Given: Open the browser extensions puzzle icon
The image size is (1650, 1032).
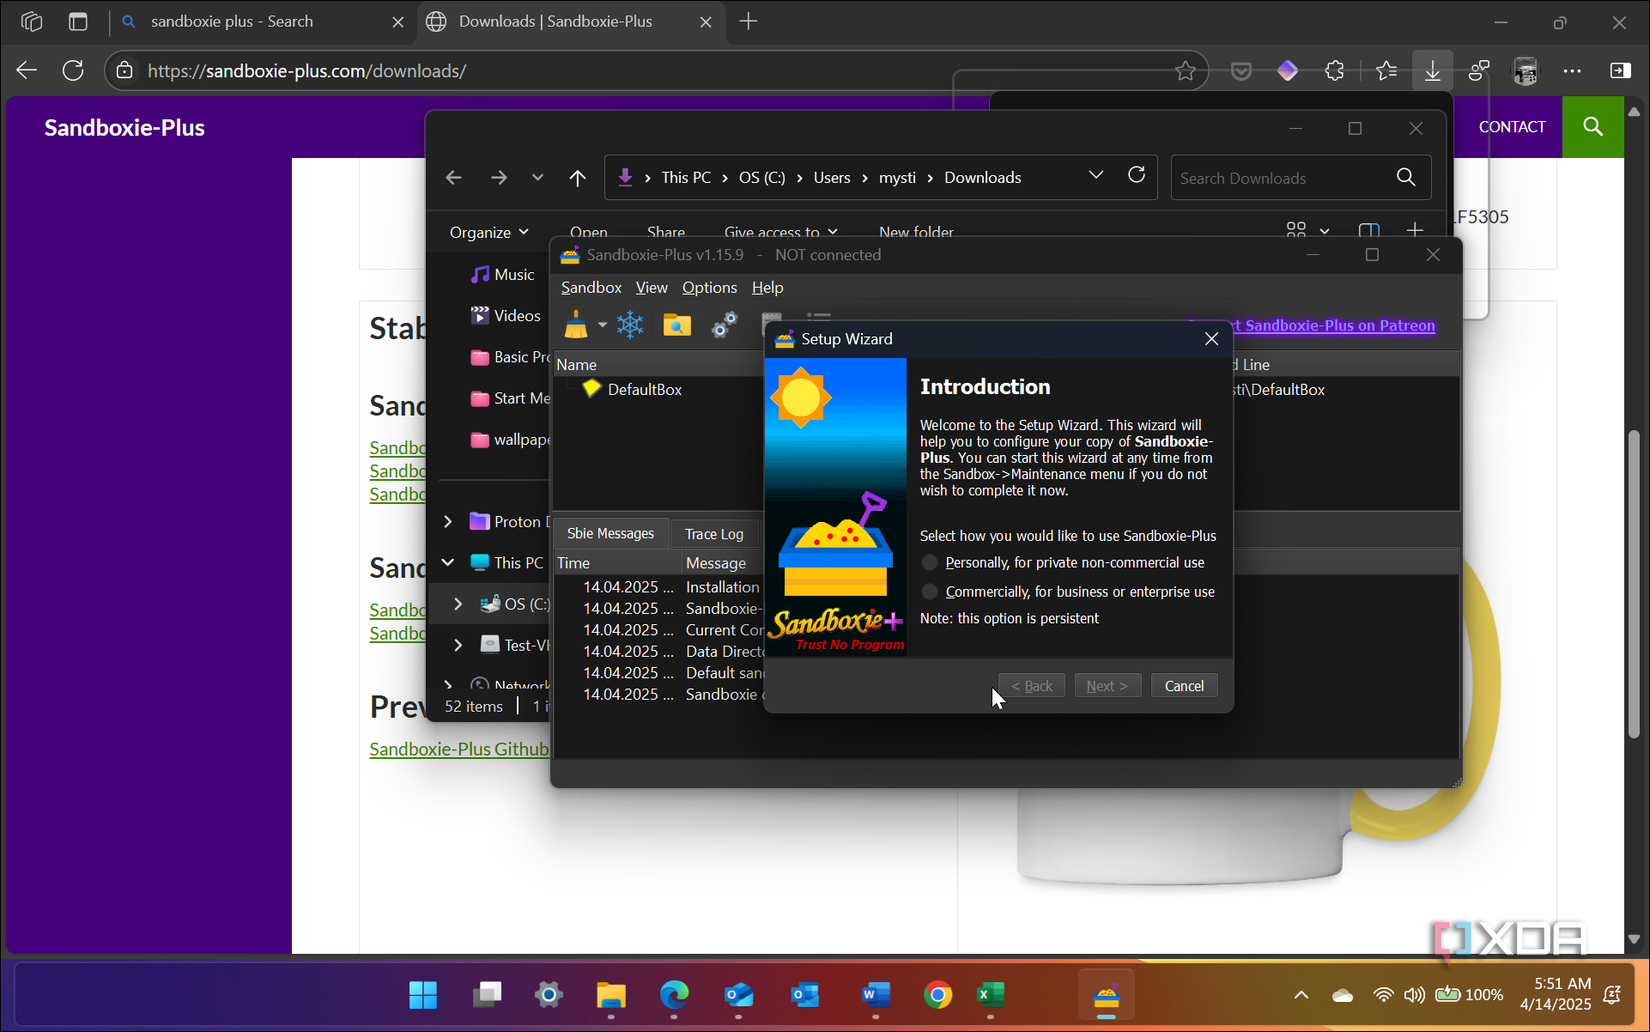Looking at the screenshot, I should (x=1334, y=70).
